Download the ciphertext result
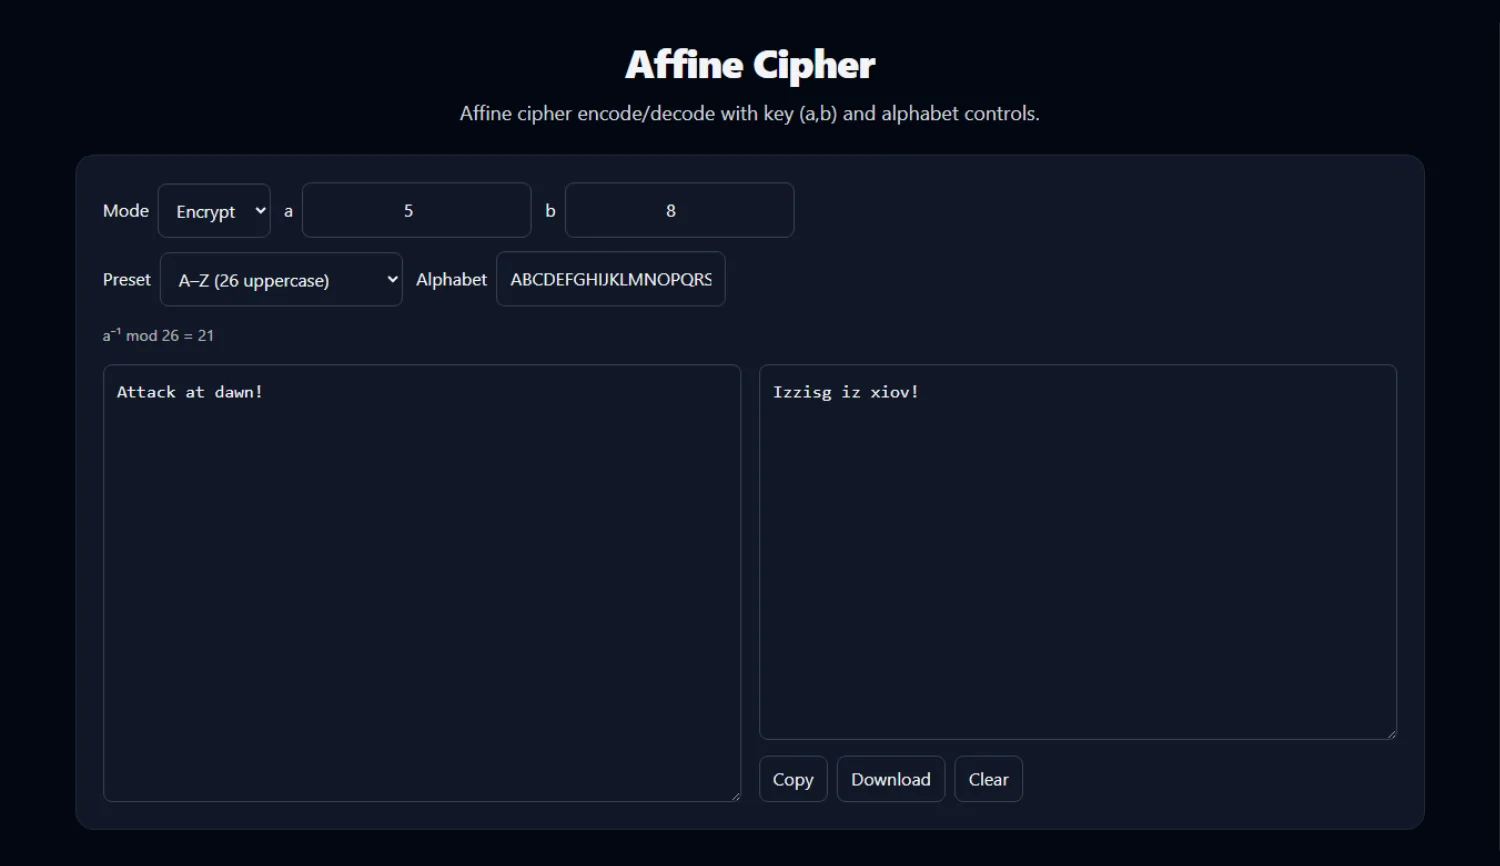The height and width of the screenshot is (866, 1500). coord(890,778)
